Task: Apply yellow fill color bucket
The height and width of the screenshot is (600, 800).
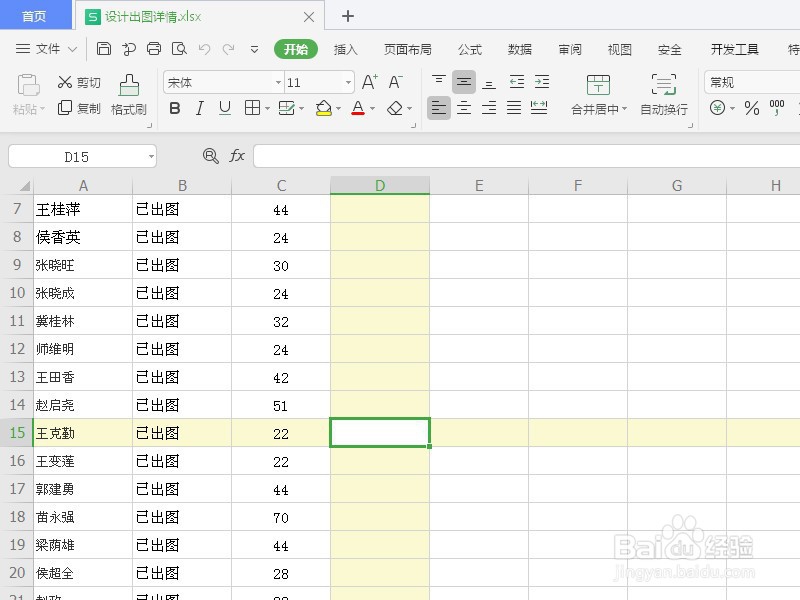Action: (x=323, y=108)
